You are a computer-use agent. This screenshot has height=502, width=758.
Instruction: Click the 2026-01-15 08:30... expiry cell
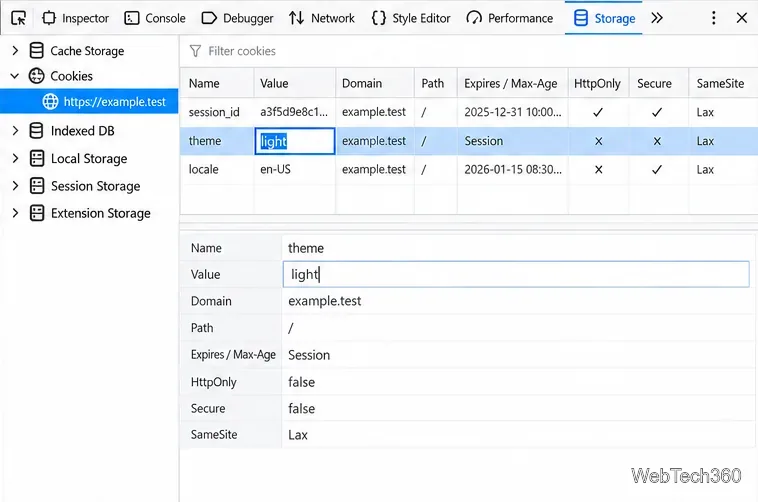[513, 170]
